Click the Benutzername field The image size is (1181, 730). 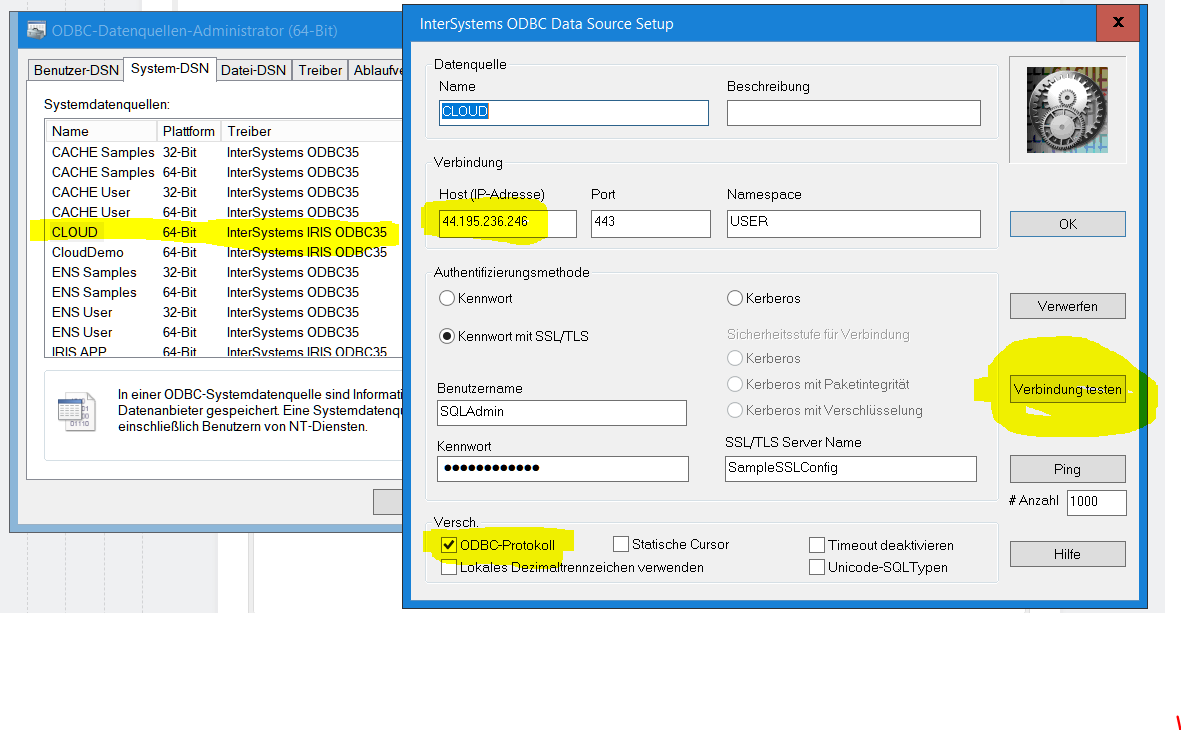562,412
